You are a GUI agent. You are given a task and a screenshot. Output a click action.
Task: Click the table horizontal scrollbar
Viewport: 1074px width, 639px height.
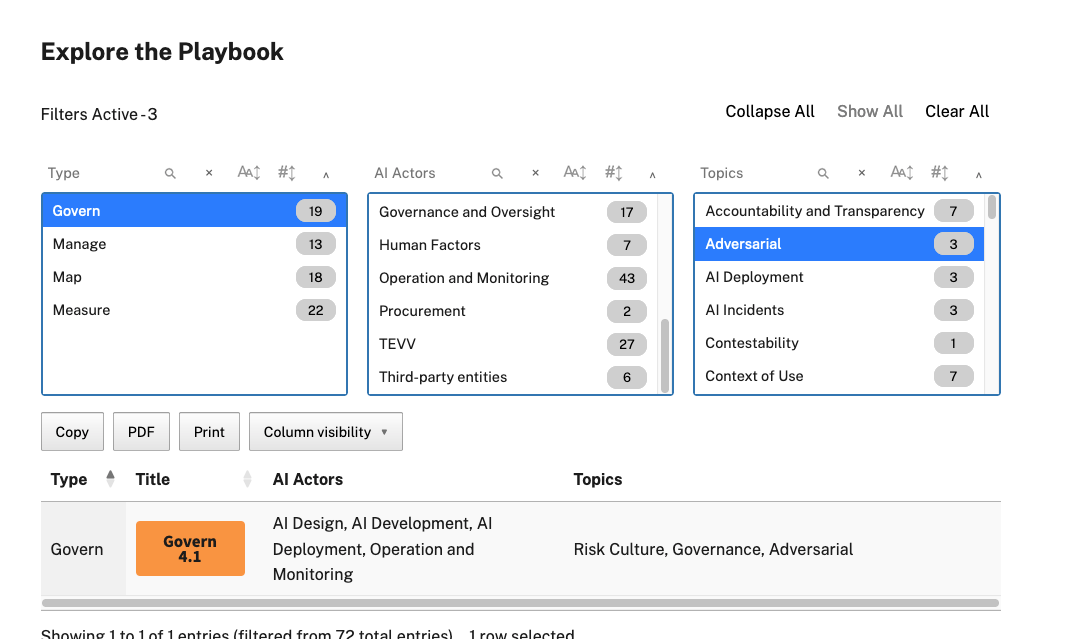(521, 603)
